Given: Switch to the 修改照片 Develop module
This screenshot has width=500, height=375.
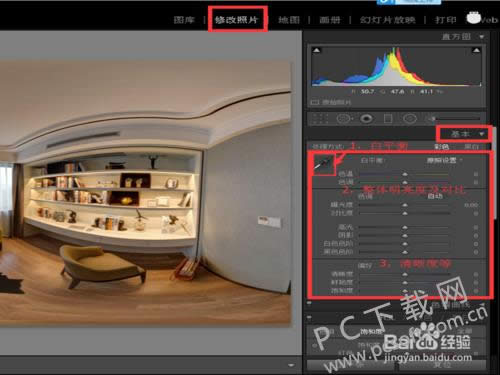Looking at the screenshot, I should tap(236, 20).
